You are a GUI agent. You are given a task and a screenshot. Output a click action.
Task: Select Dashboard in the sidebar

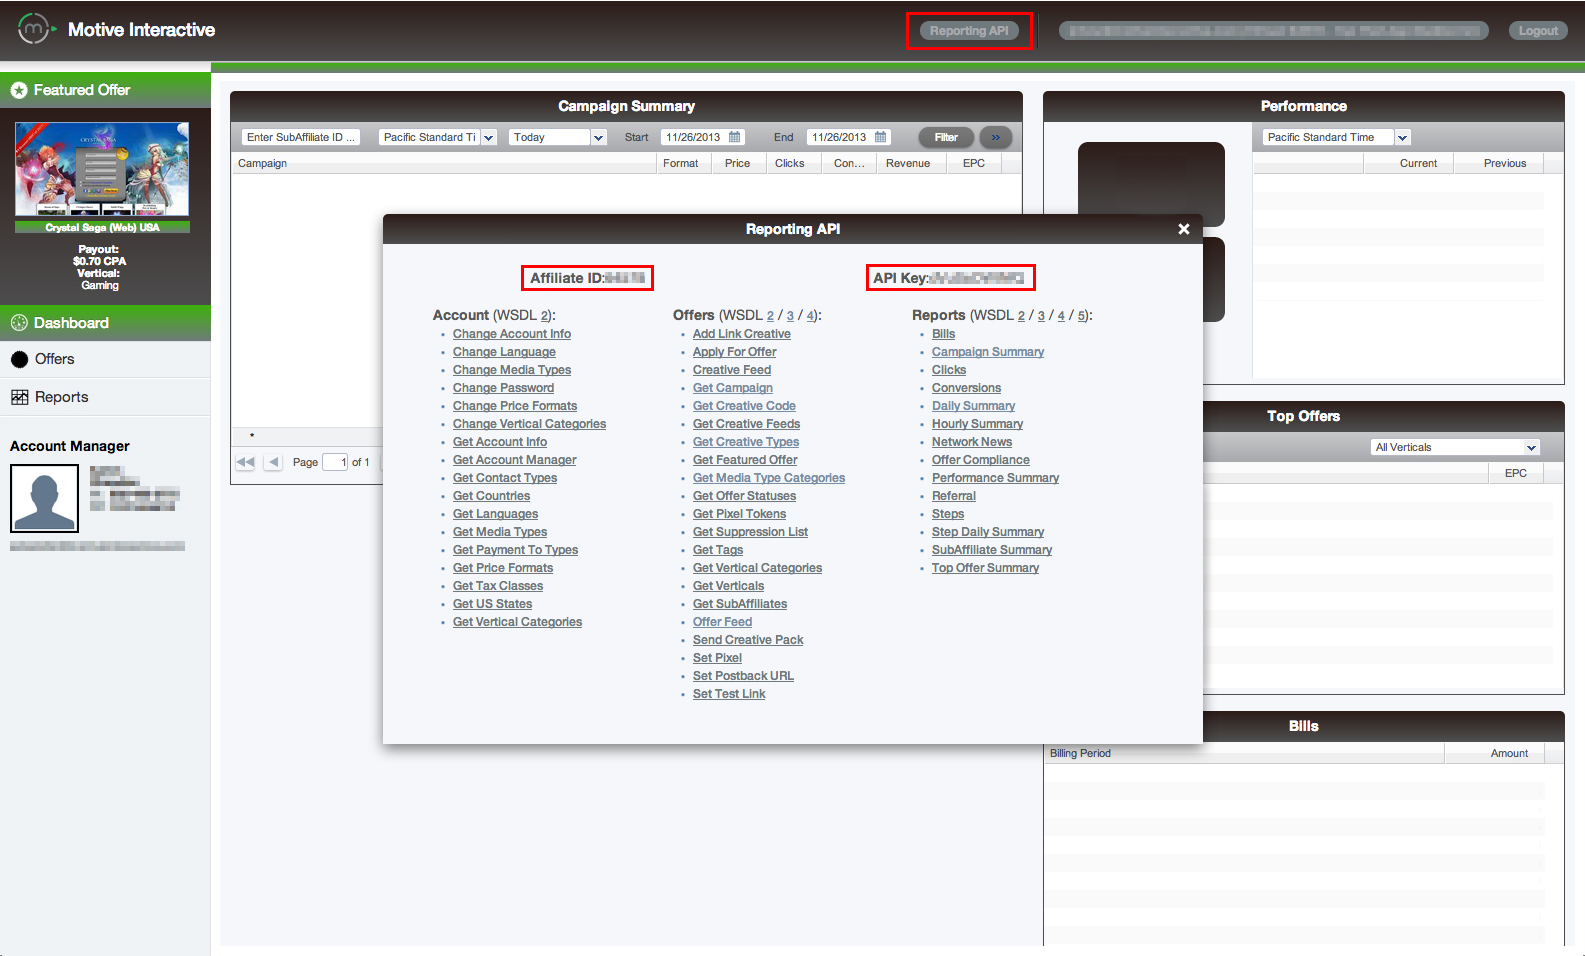pos(71,323)
